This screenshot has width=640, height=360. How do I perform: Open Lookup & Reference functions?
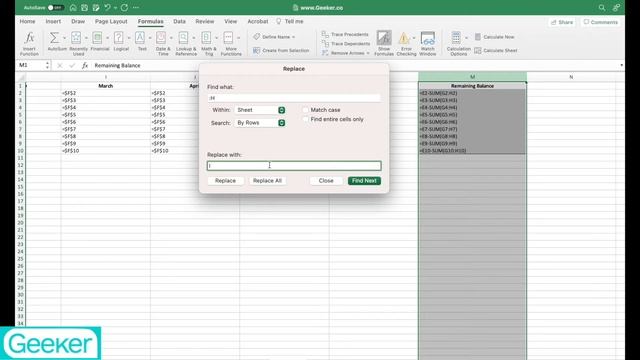click(186, 43)
